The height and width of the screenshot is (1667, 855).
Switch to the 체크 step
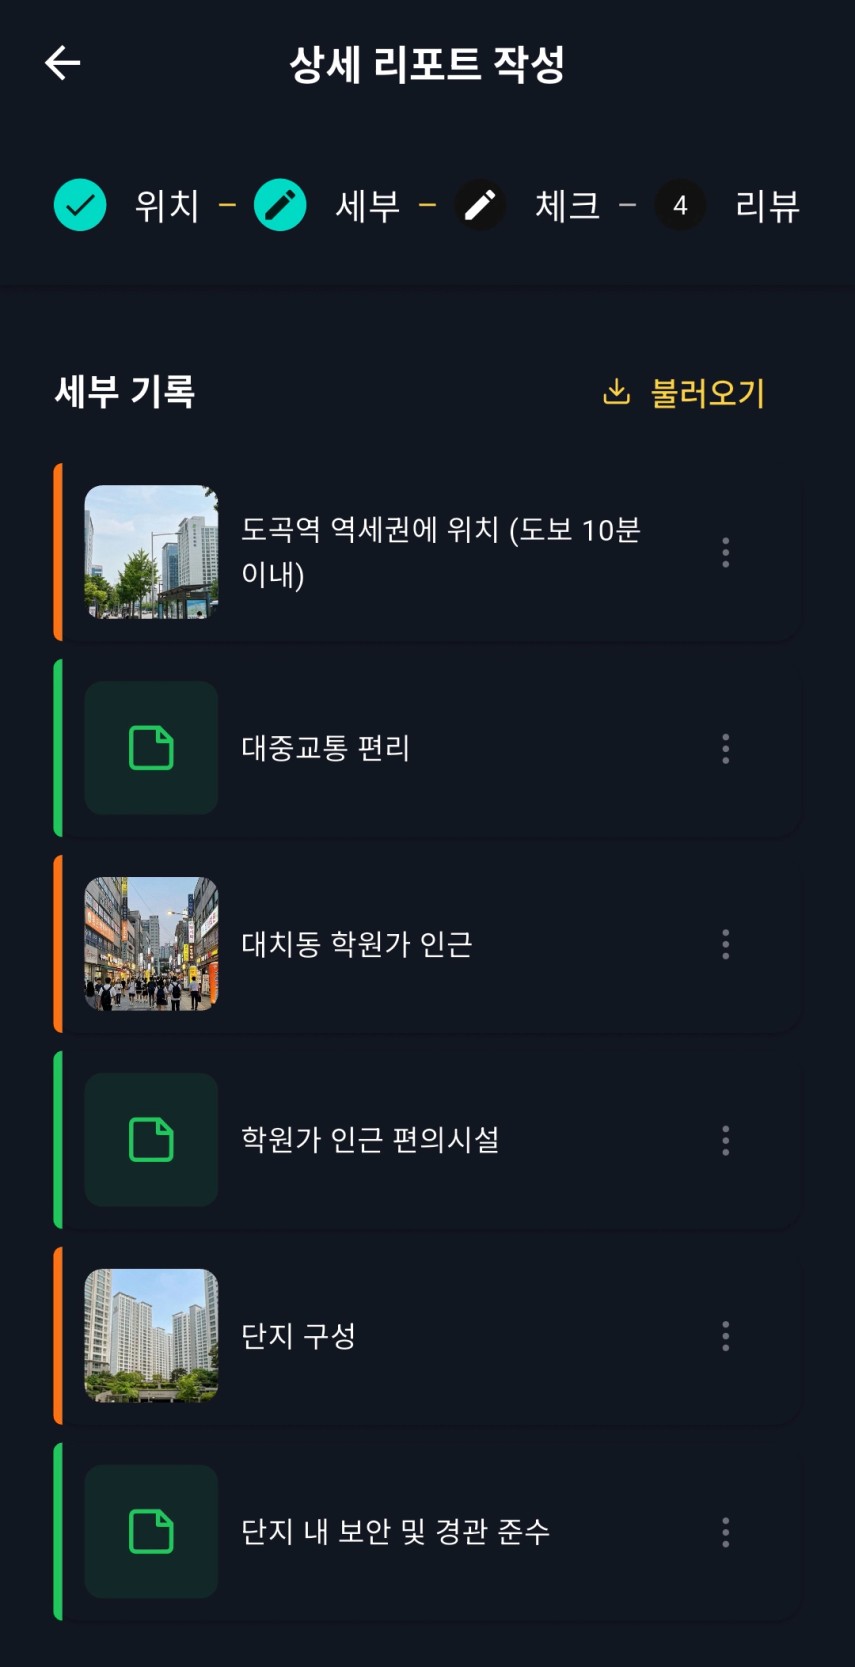567,206
